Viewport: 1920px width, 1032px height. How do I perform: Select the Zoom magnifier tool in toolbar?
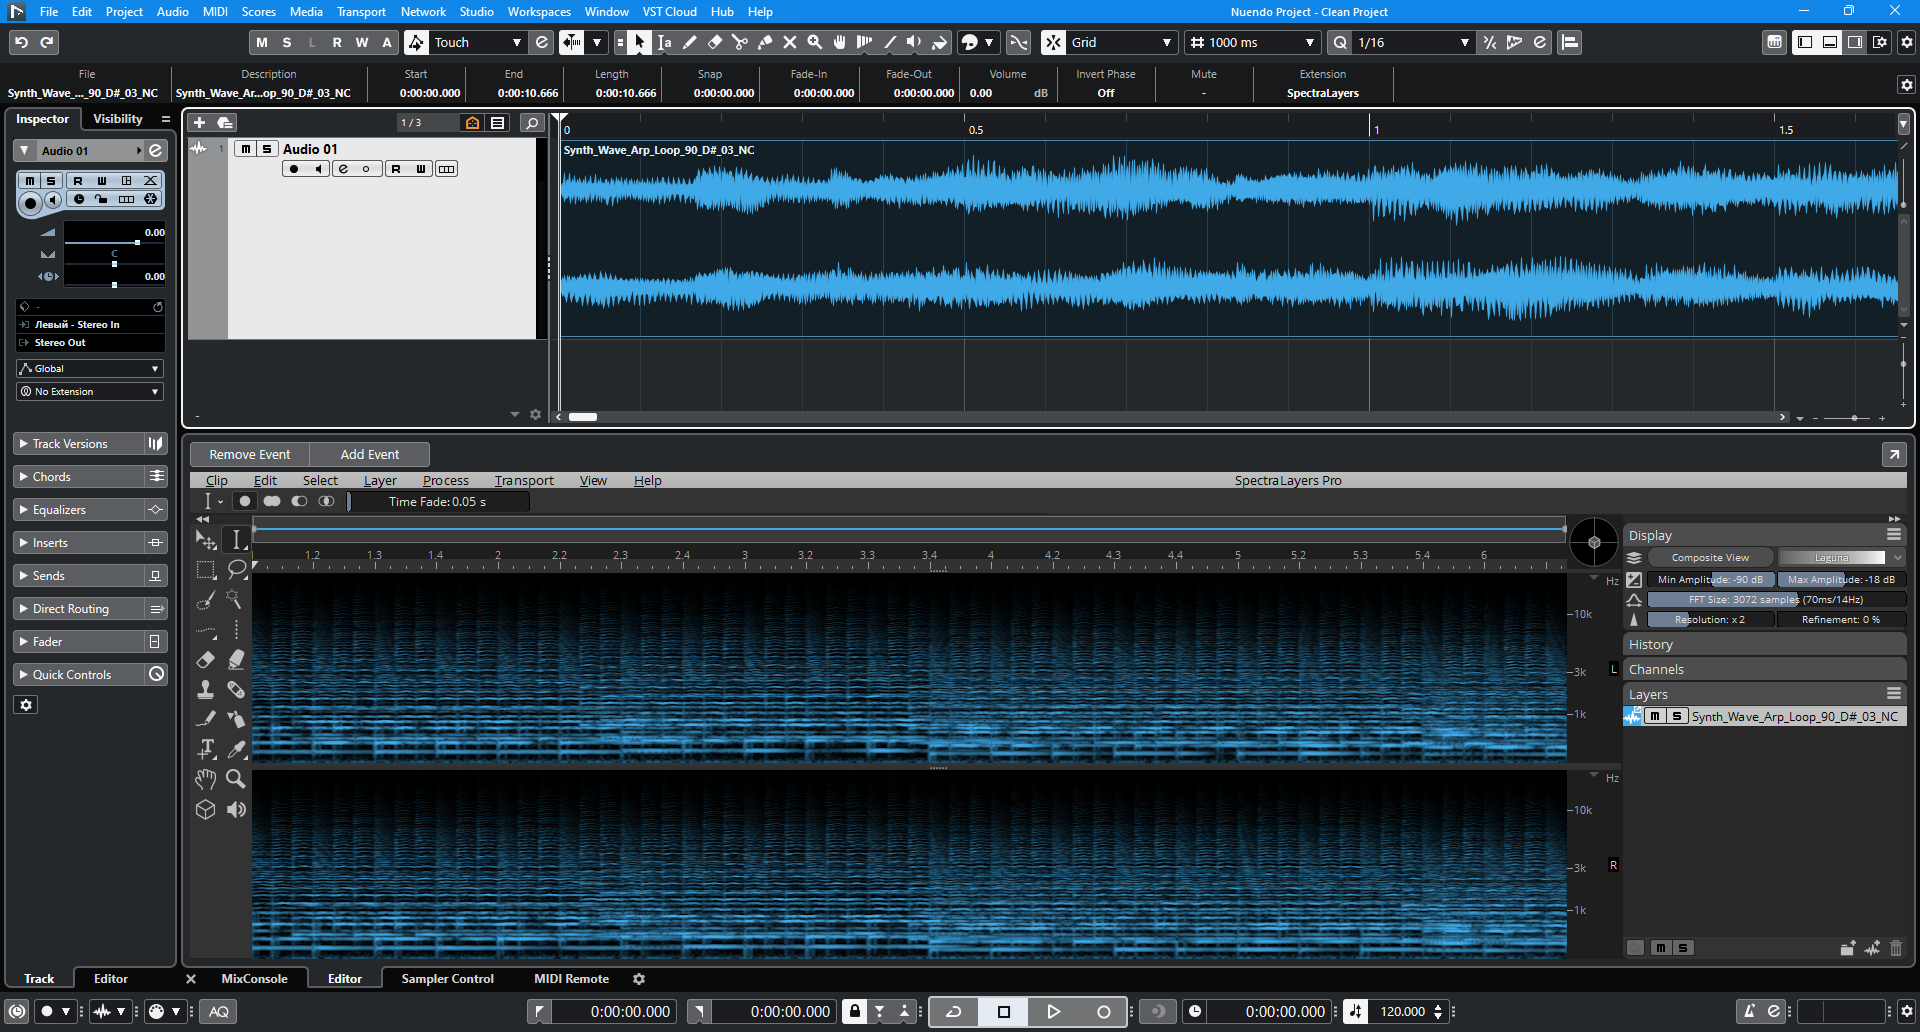pos(815,42)
